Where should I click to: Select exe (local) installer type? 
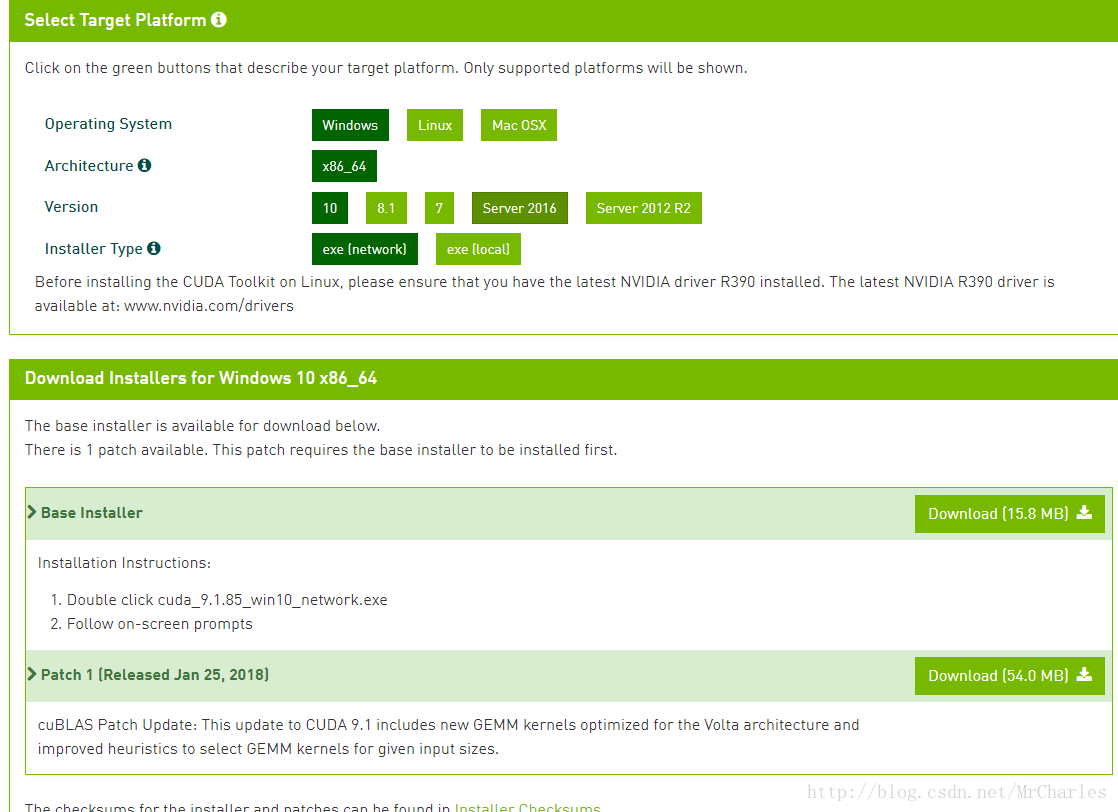(478, 250)
